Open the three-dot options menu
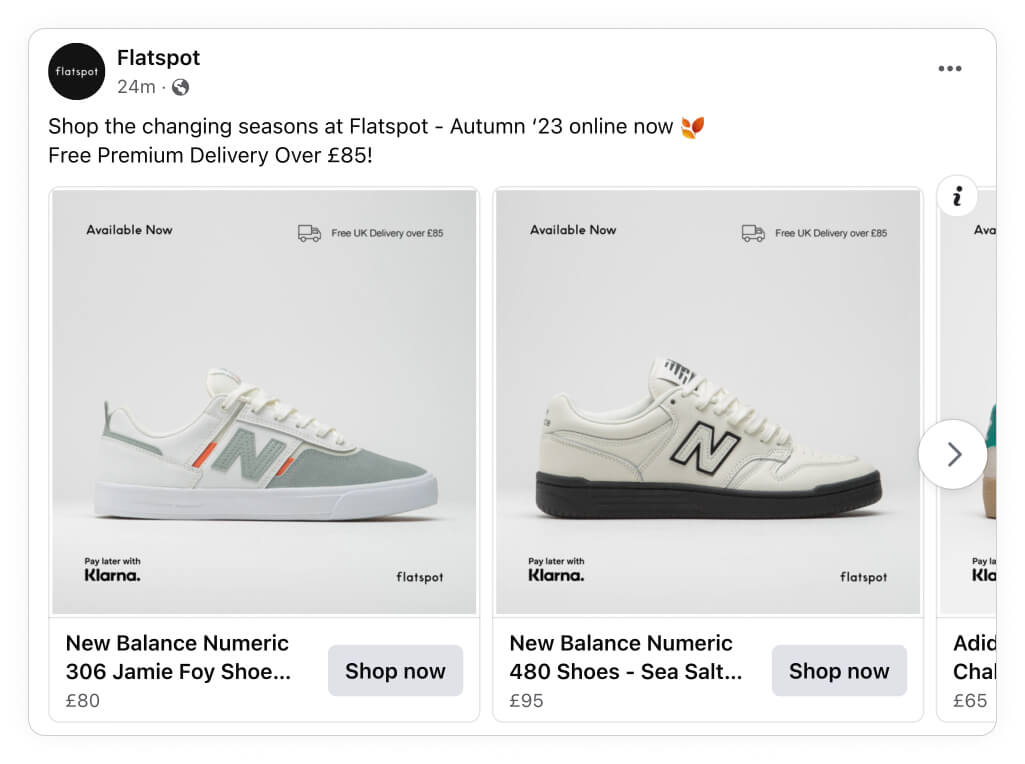This screenshot has width=1025, height=764. pos(949,68)
